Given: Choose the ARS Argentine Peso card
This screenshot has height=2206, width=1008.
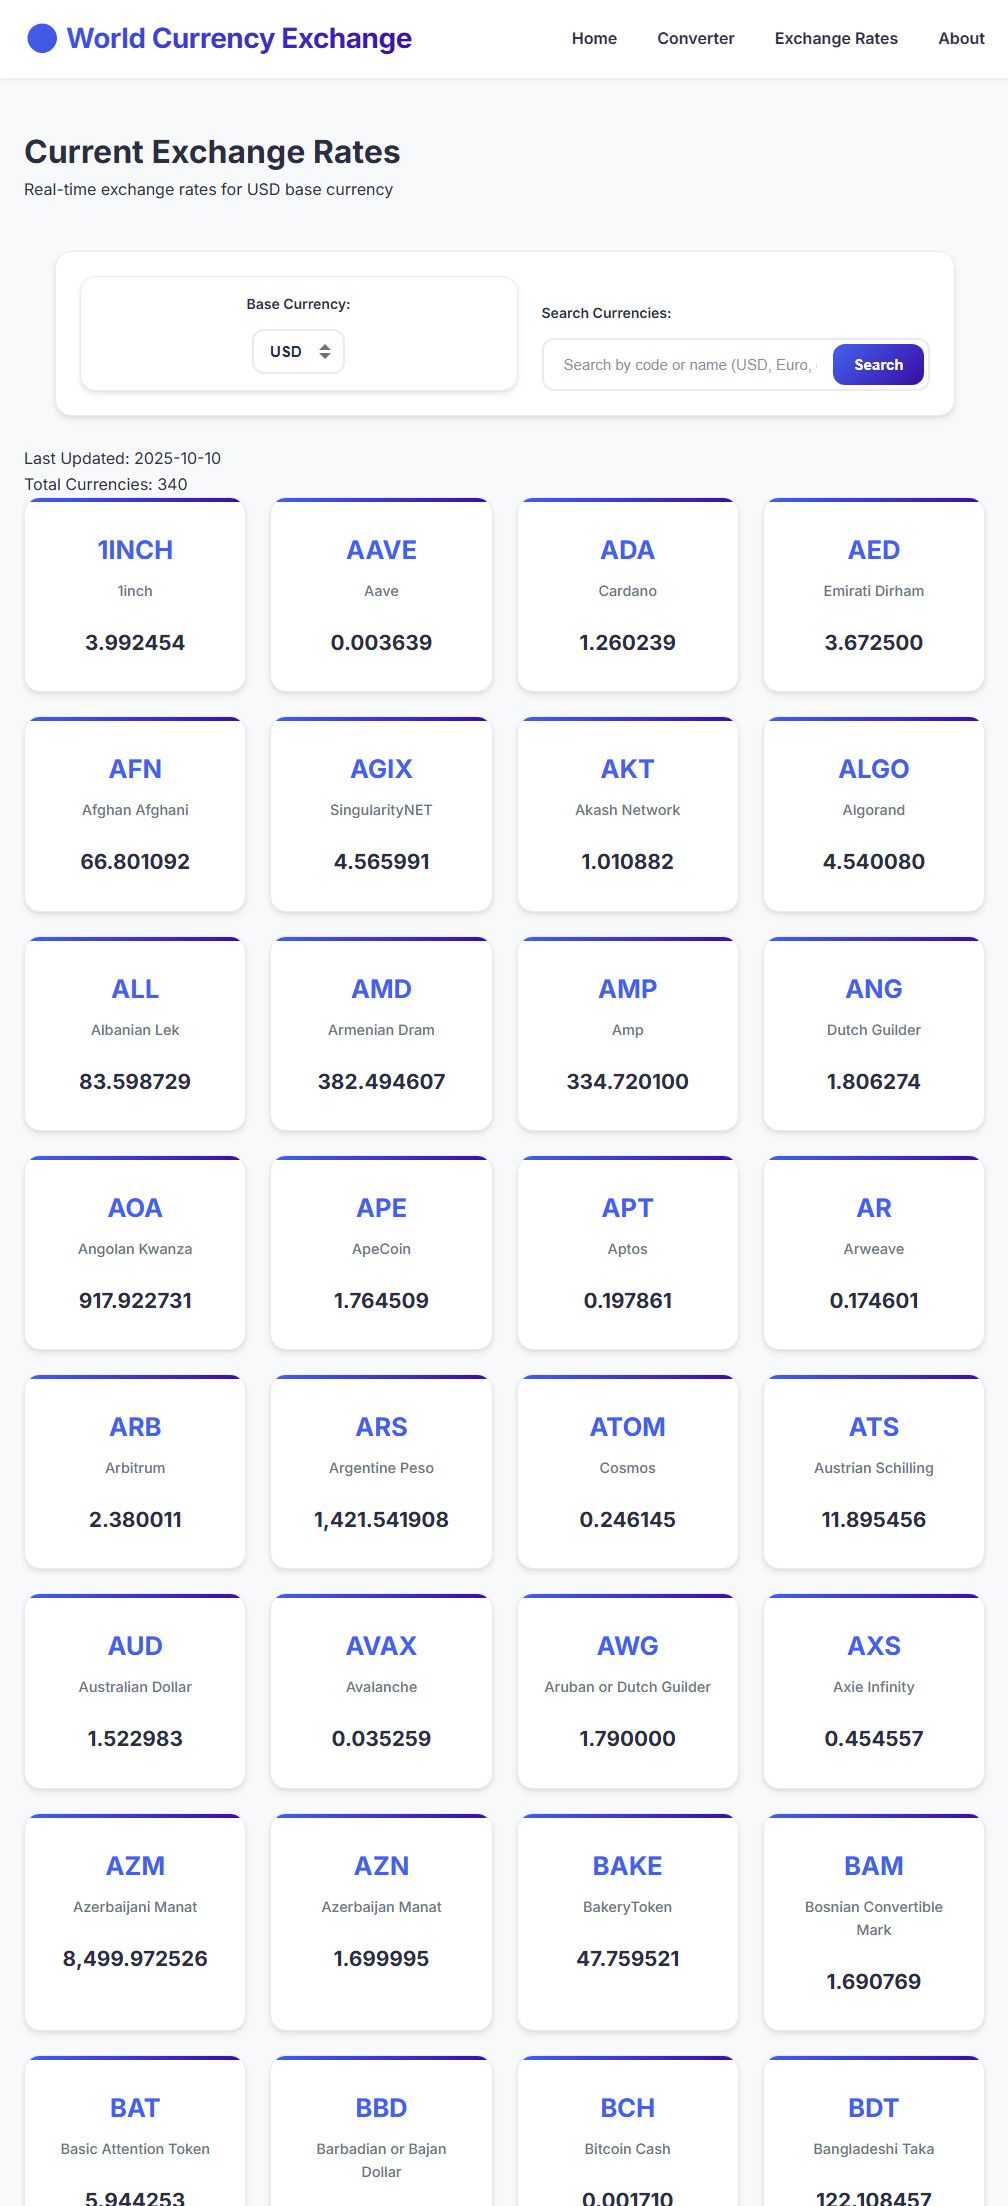Looking at the screenshot, I should click(381, 1472).
